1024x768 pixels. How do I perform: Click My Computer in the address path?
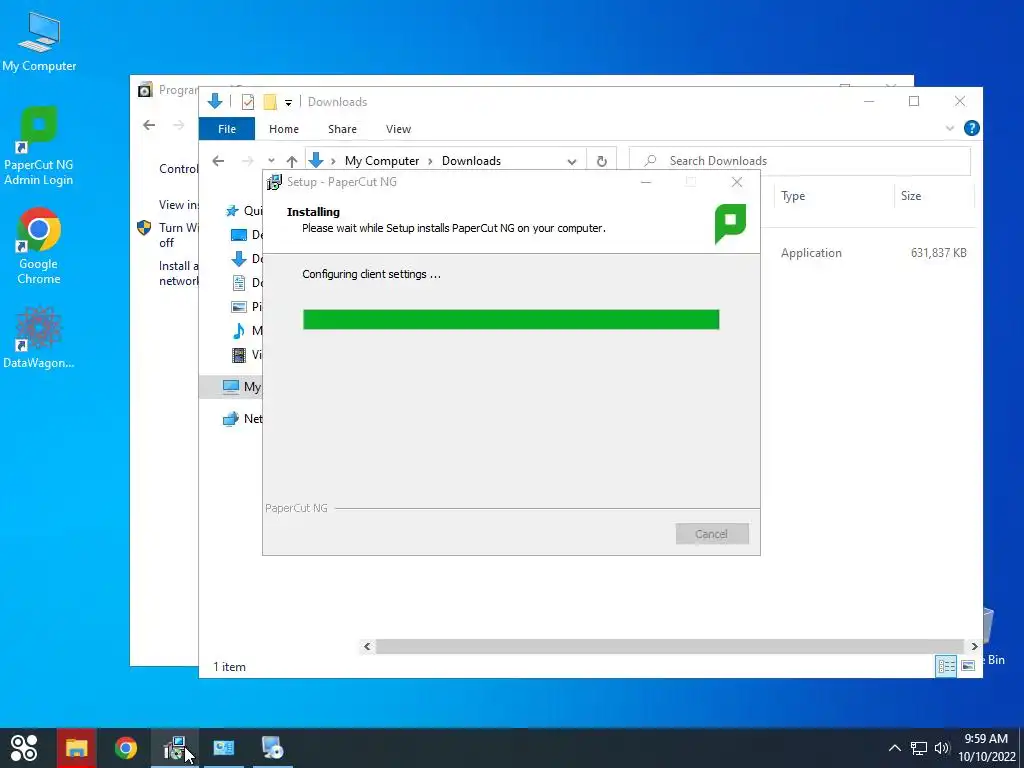382,161
